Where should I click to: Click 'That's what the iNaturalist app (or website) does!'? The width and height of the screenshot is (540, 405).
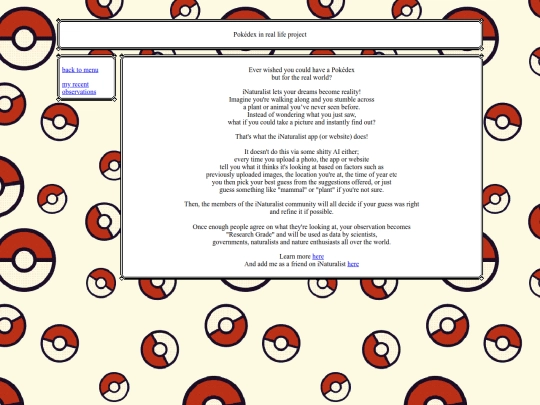coord(301,137)
